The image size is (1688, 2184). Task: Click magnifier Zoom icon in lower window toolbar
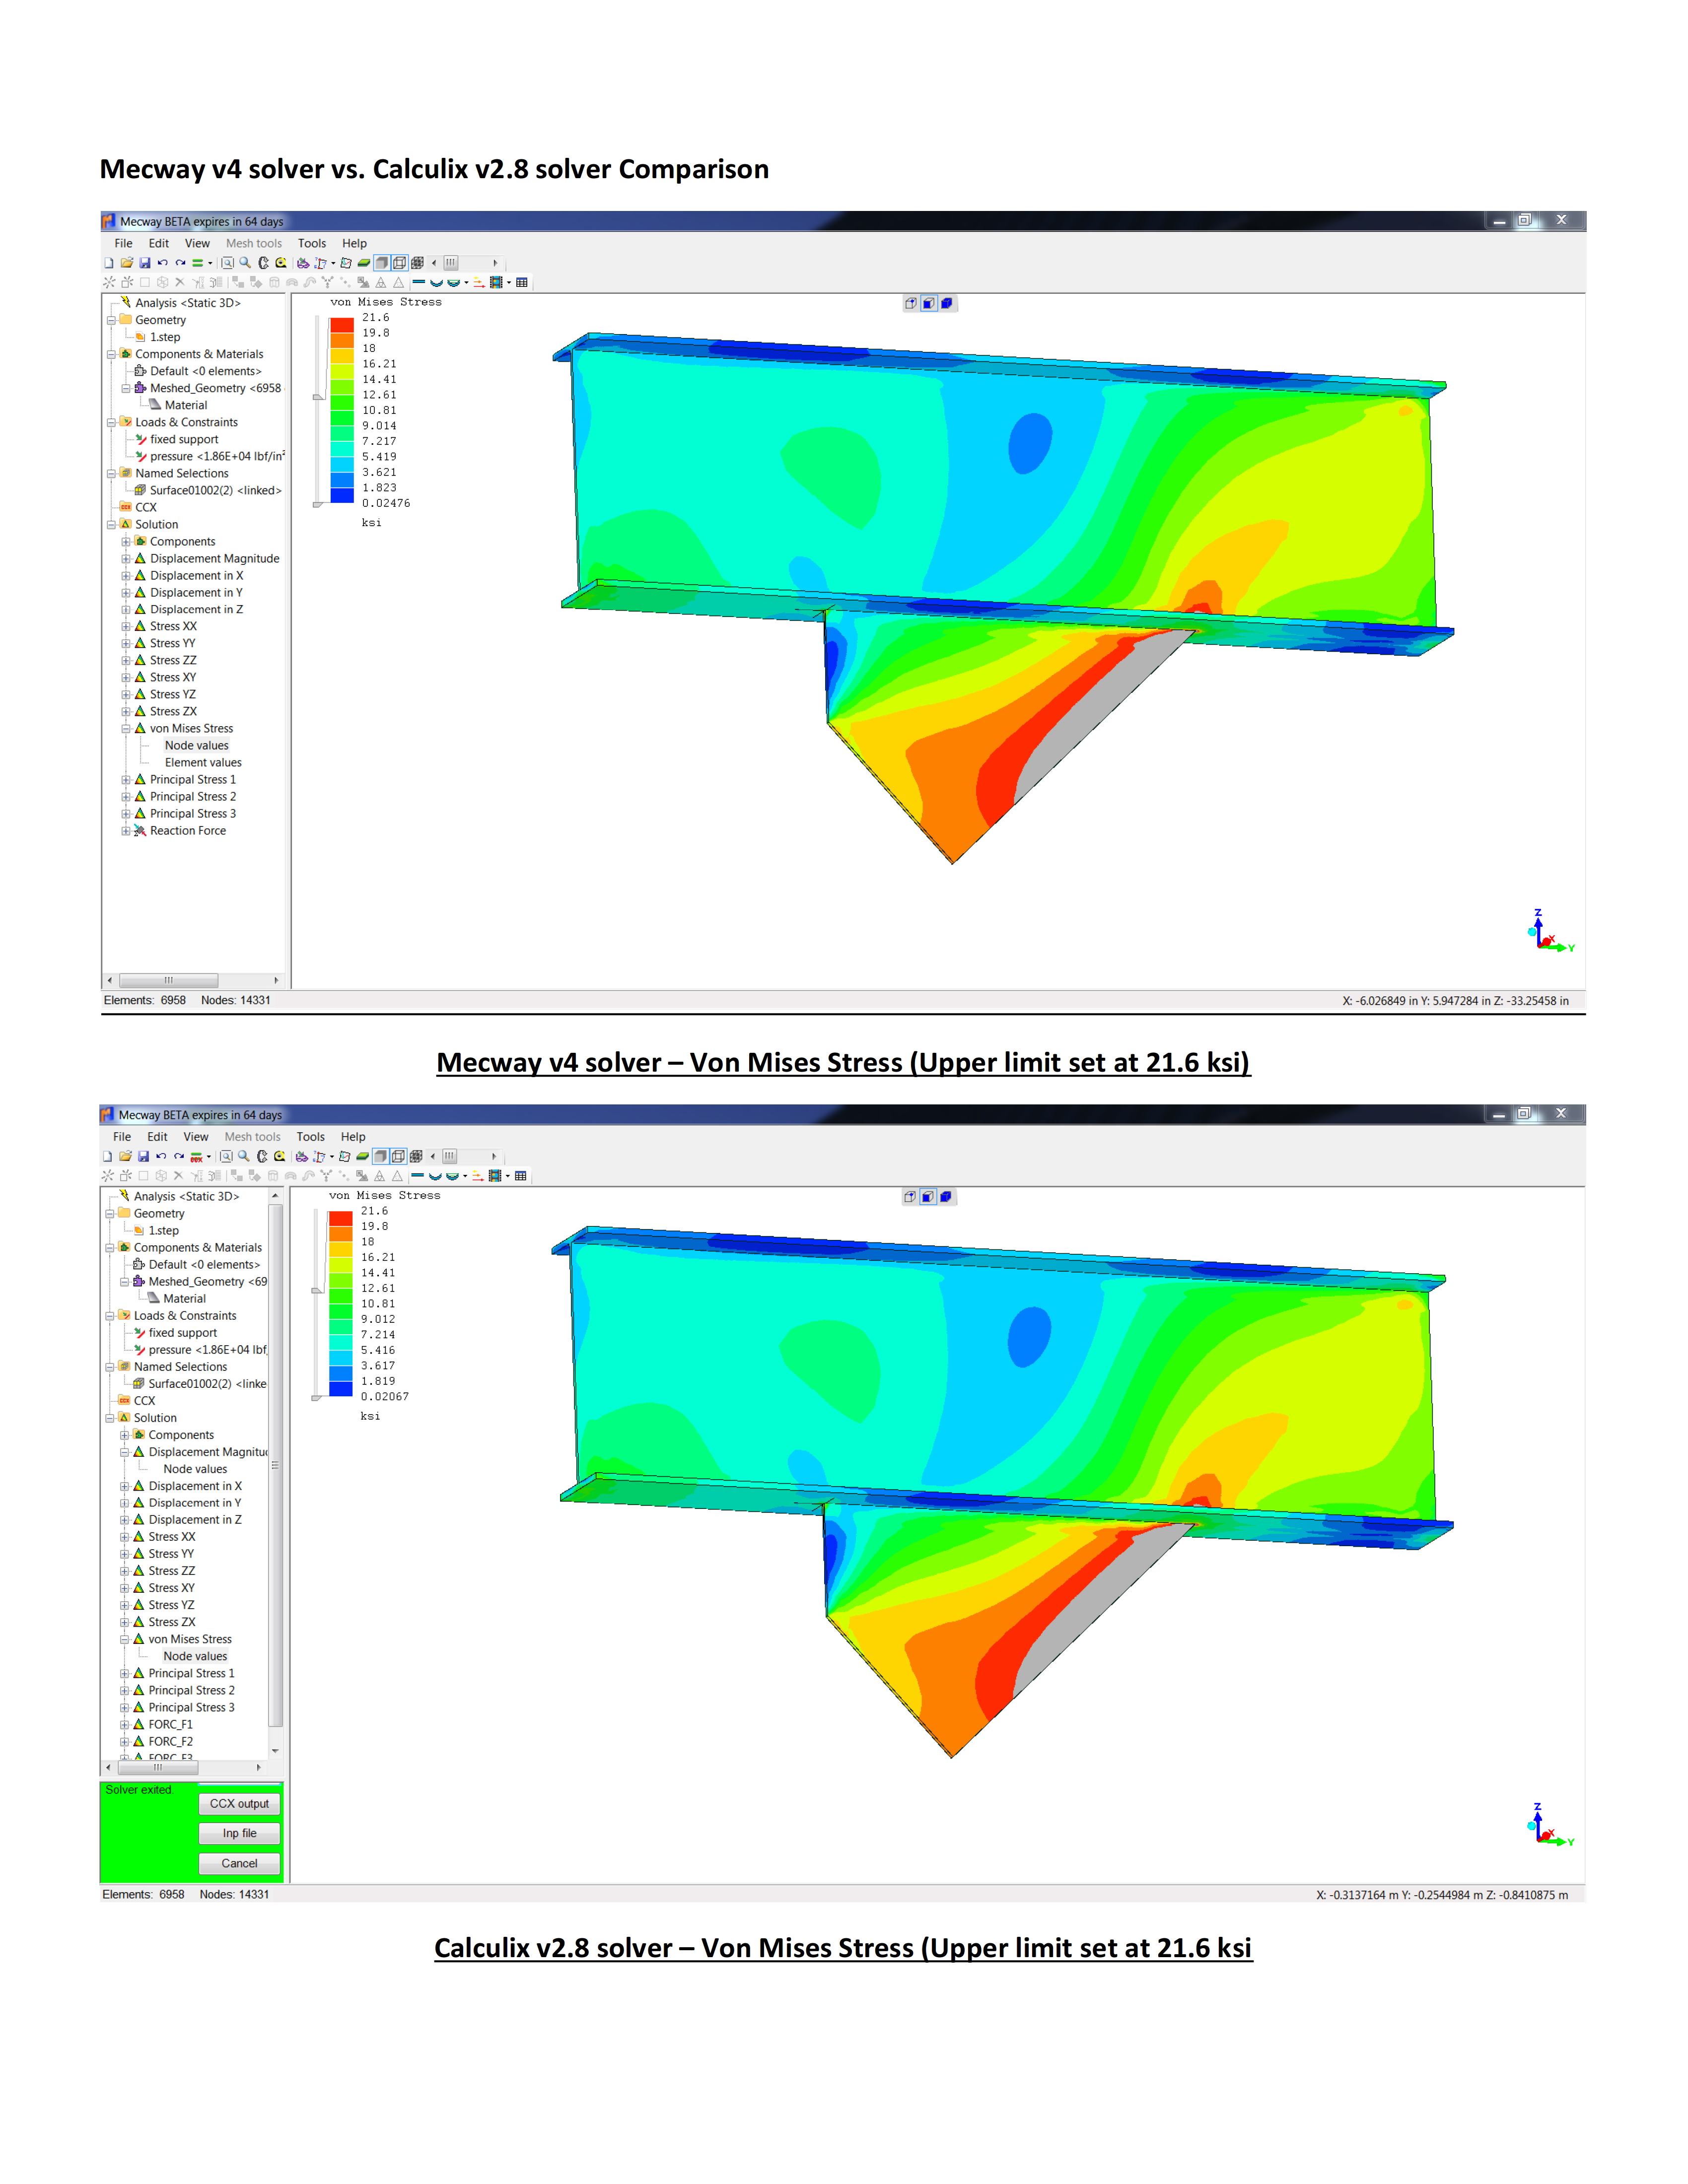pos(244,1157)
